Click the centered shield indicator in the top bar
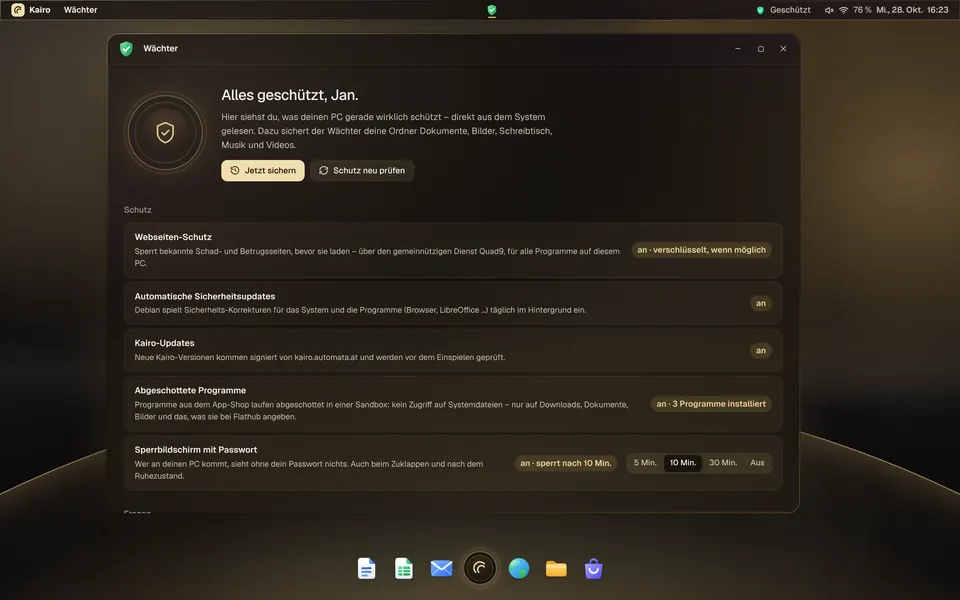The image size is (960, 600). 492,10
